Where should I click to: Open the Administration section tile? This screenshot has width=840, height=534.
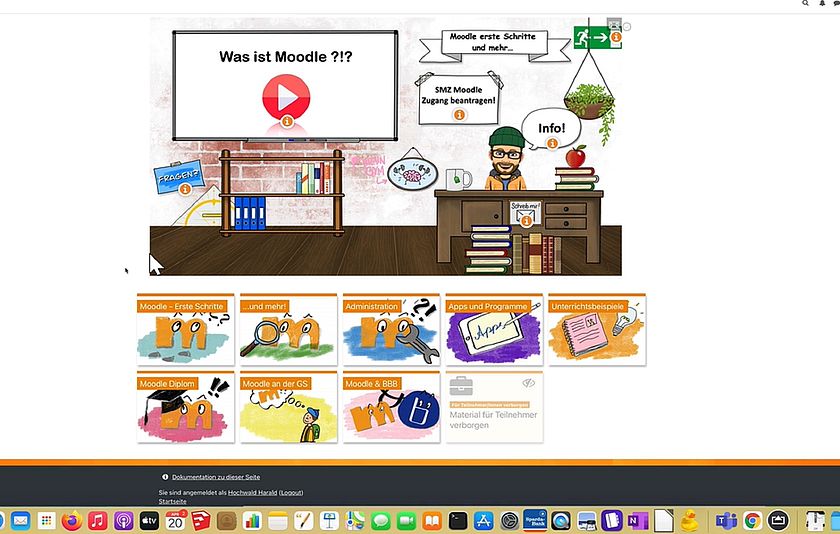[x=391, y=329]
